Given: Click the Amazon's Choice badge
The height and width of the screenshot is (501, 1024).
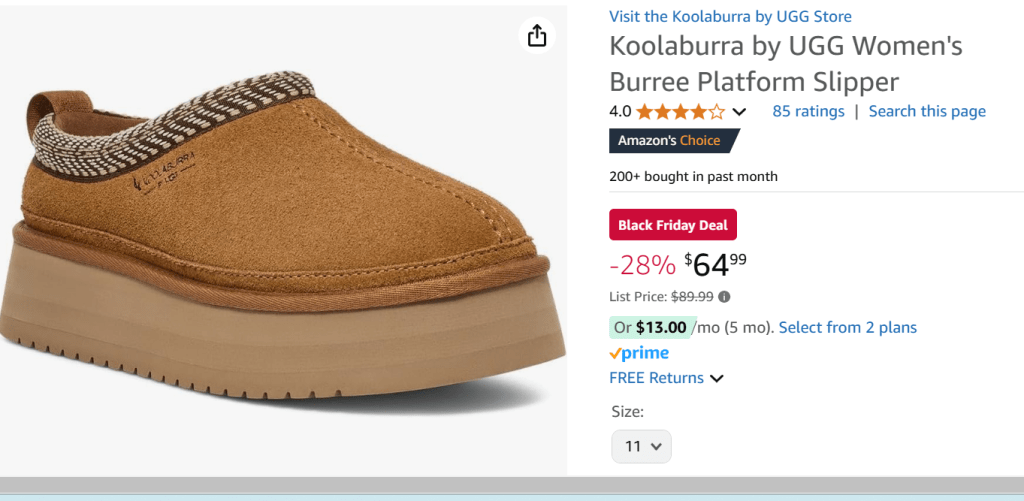Looking at the screenshot, I should 672,141.
